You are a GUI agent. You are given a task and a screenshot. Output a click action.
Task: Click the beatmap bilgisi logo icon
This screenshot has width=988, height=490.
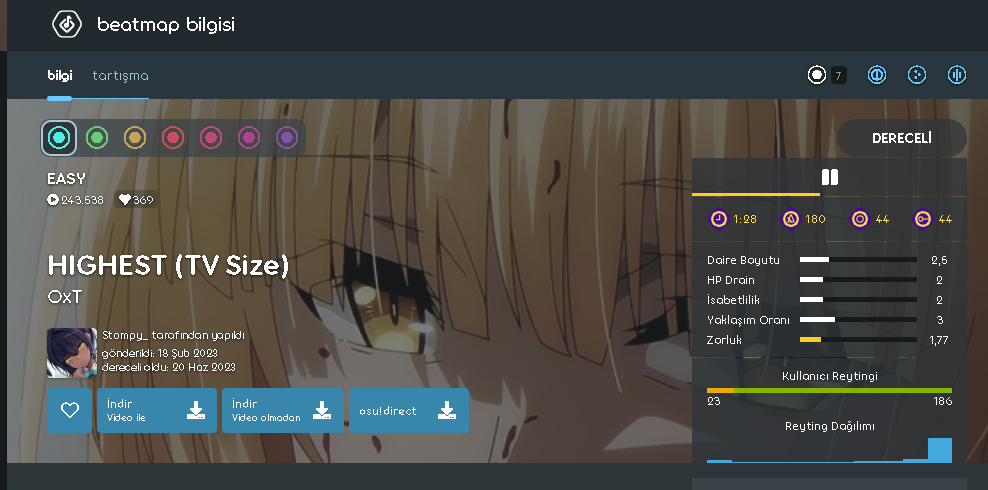[67, 25]
